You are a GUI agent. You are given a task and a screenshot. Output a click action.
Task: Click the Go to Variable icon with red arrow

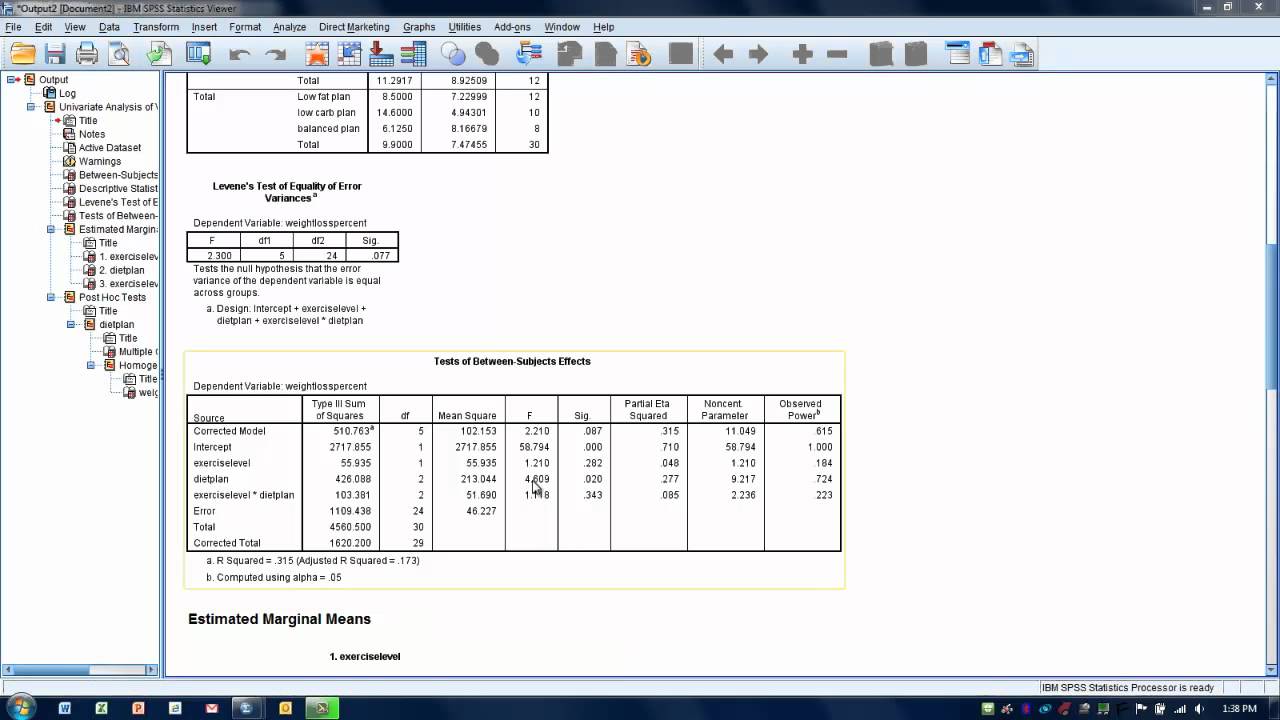[381, 54]
